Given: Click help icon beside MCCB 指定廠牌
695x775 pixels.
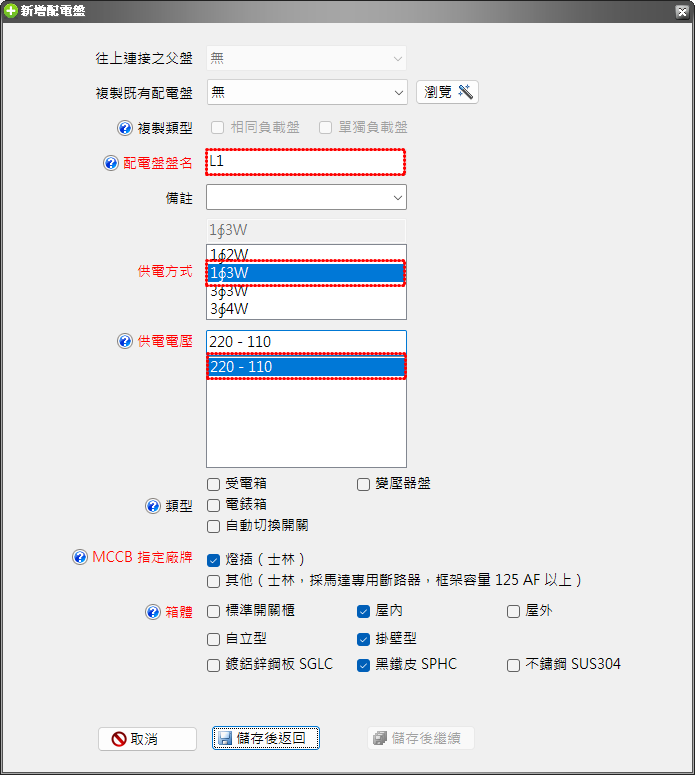Looking at the screenshot, I should pyautogui.click(x=80, y=558).
